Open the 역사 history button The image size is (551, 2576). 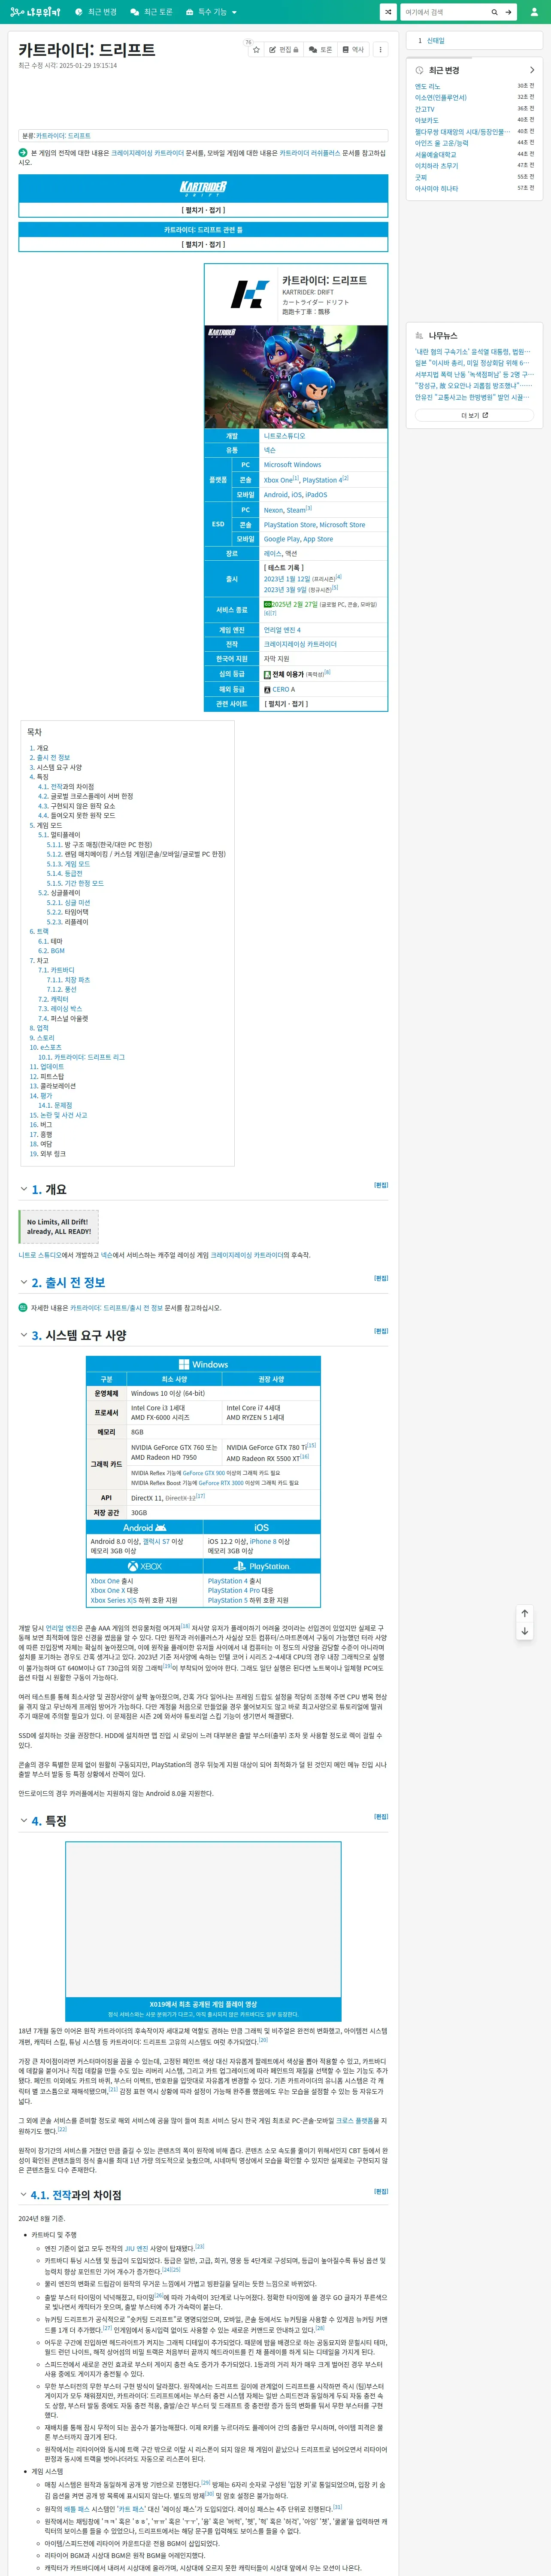tap(353, 49)
